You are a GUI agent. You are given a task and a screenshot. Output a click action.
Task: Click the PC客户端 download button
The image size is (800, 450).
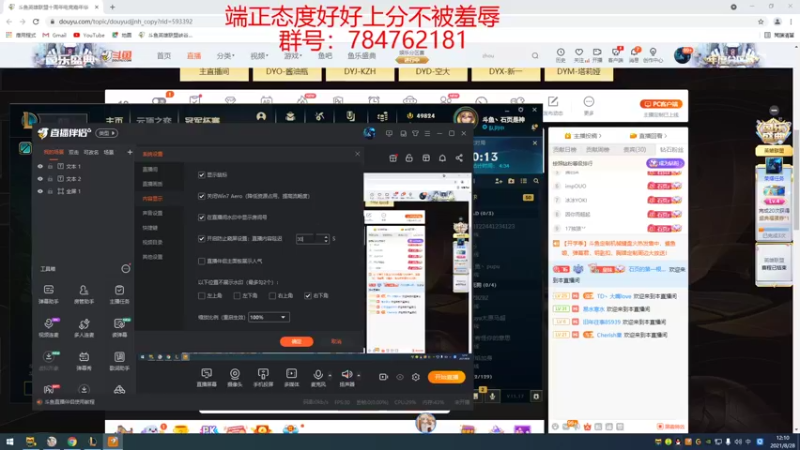[x=661, y=104]
